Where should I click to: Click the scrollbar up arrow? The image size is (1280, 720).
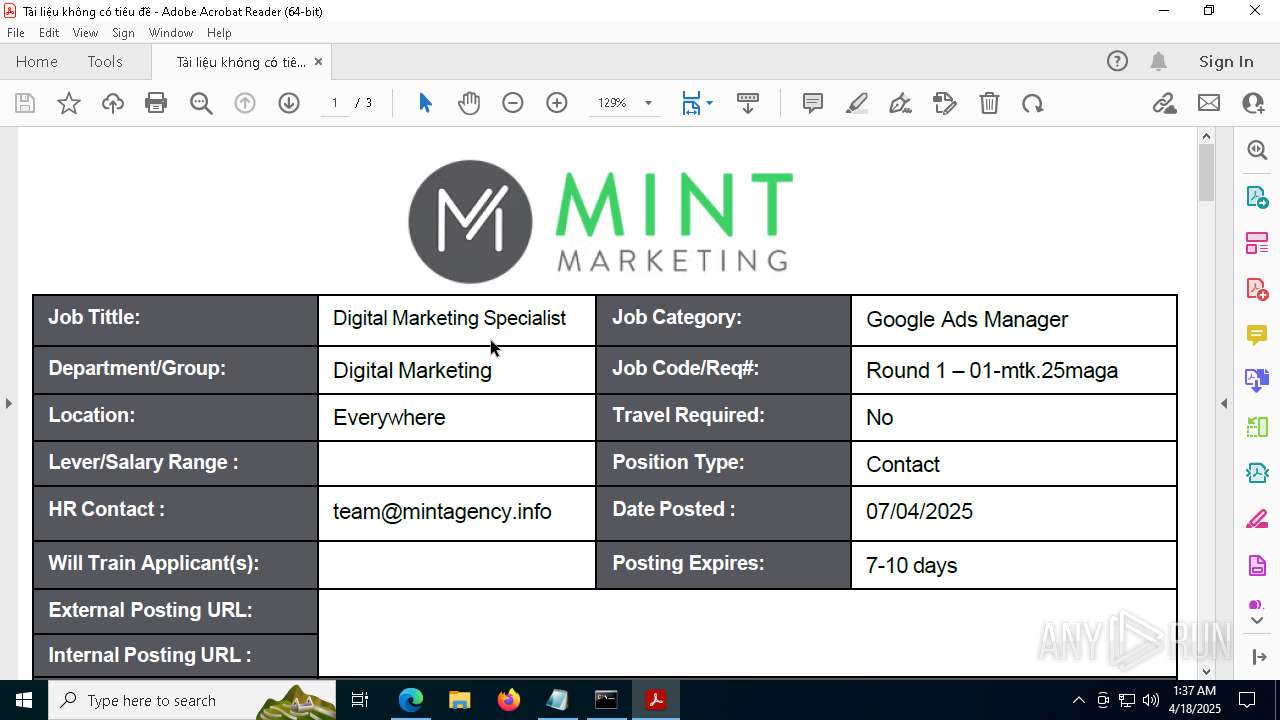pyautogui.click(x=1206, y=136)
